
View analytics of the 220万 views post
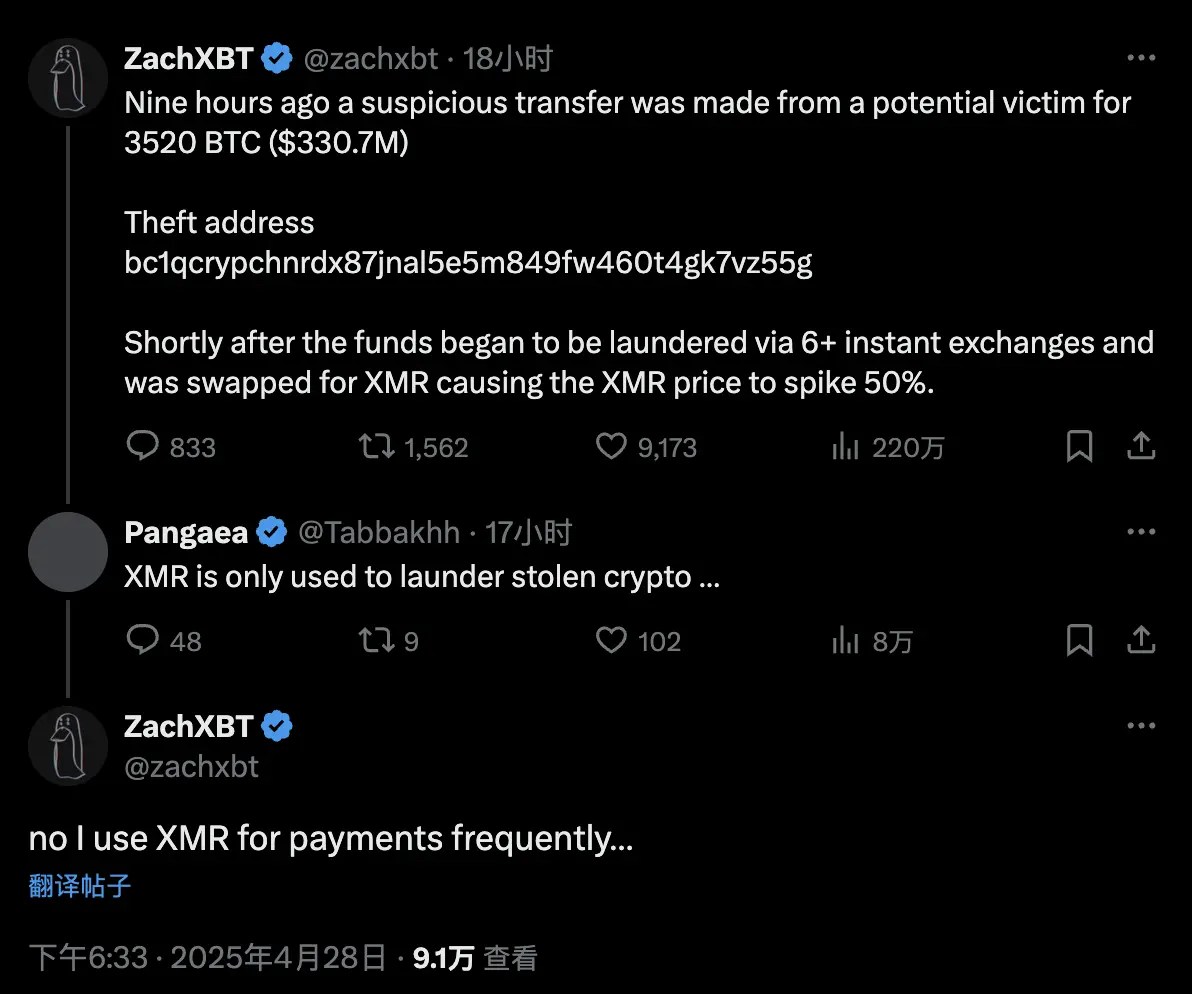click(846, 446)
